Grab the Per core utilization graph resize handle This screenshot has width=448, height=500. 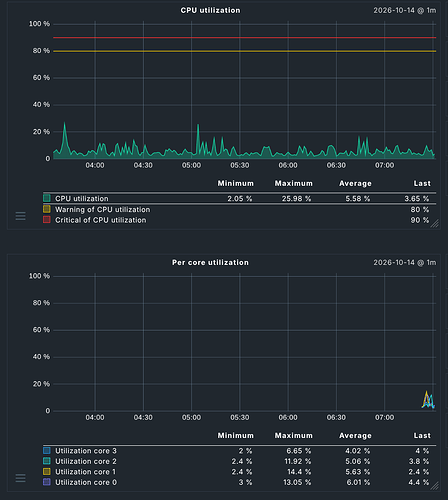tap(435, 486)
